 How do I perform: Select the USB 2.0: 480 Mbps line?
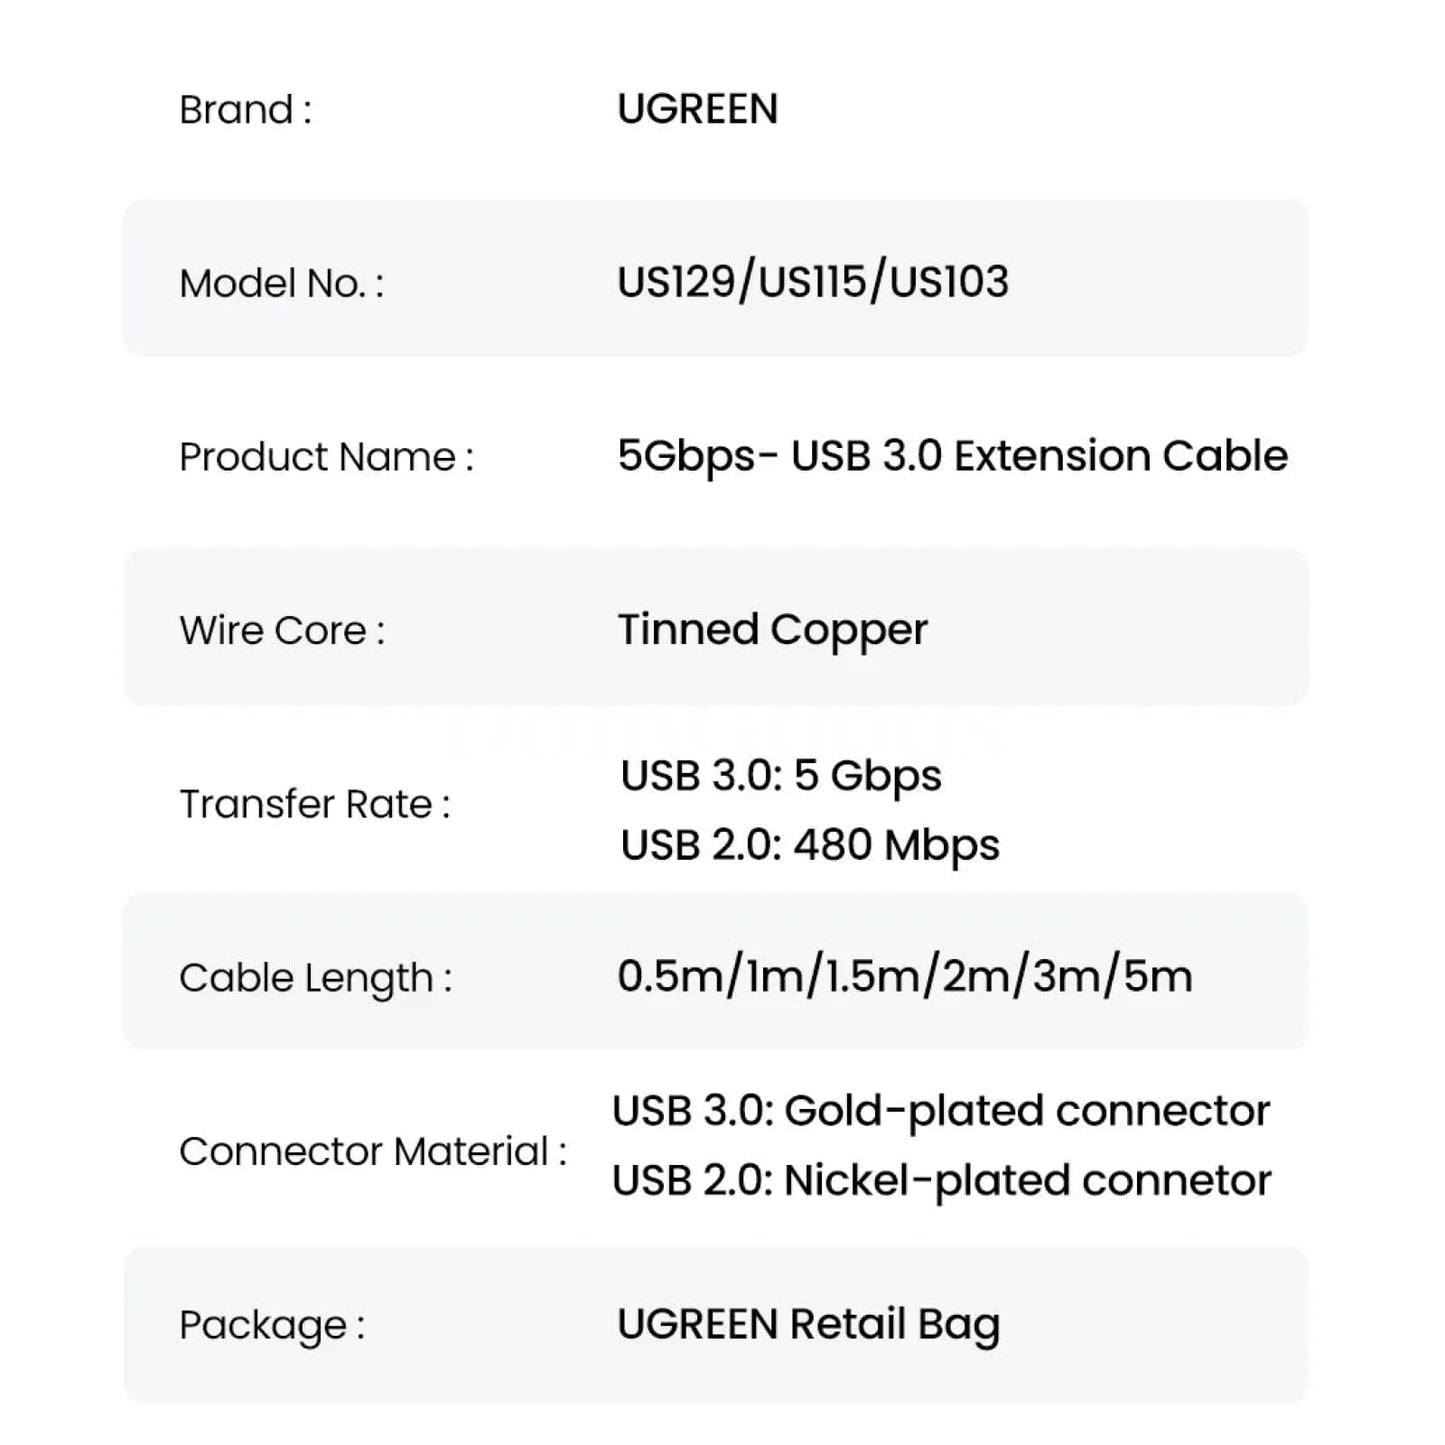click(809, 845)
